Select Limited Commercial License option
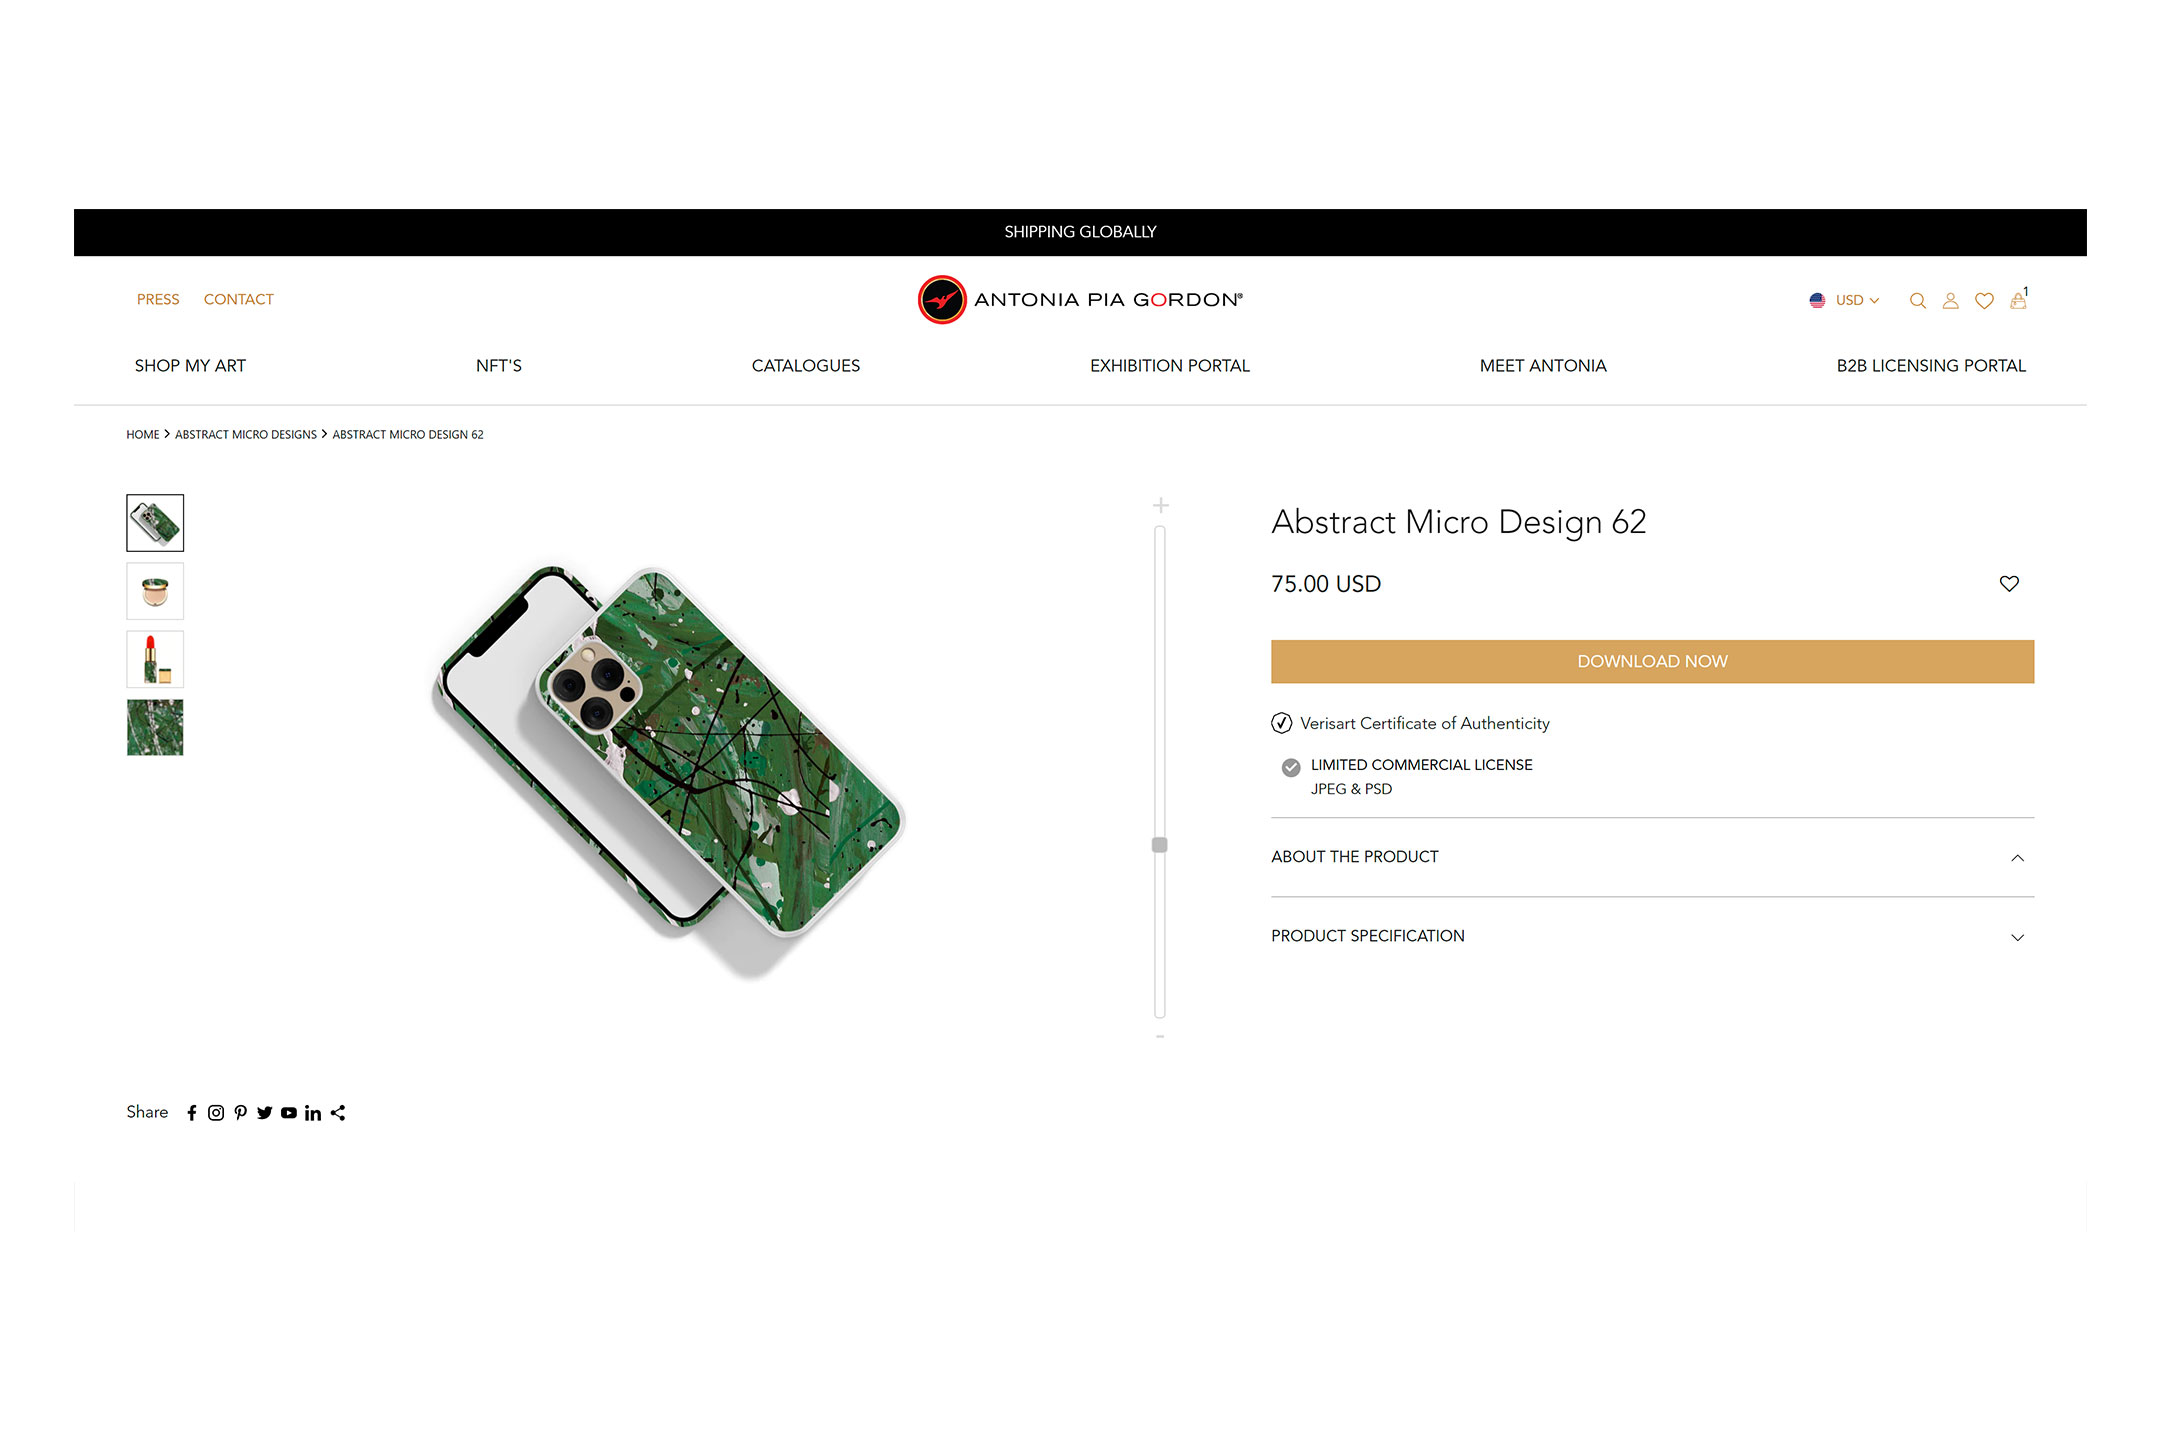Image resolution: width=2160 pixels, height=1440 pixels. 1291,767
